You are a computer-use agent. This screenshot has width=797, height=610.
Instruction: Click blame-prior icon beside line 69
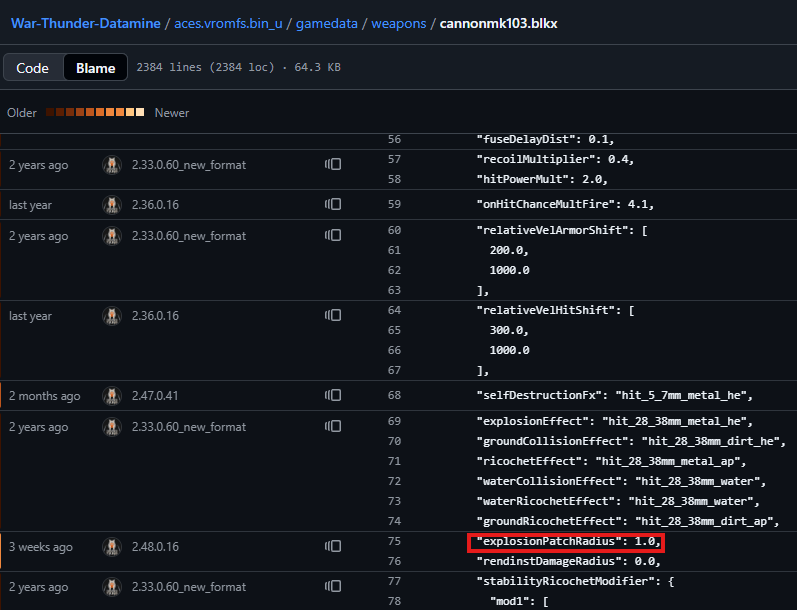pyautogui.click(x=333, y=427)
